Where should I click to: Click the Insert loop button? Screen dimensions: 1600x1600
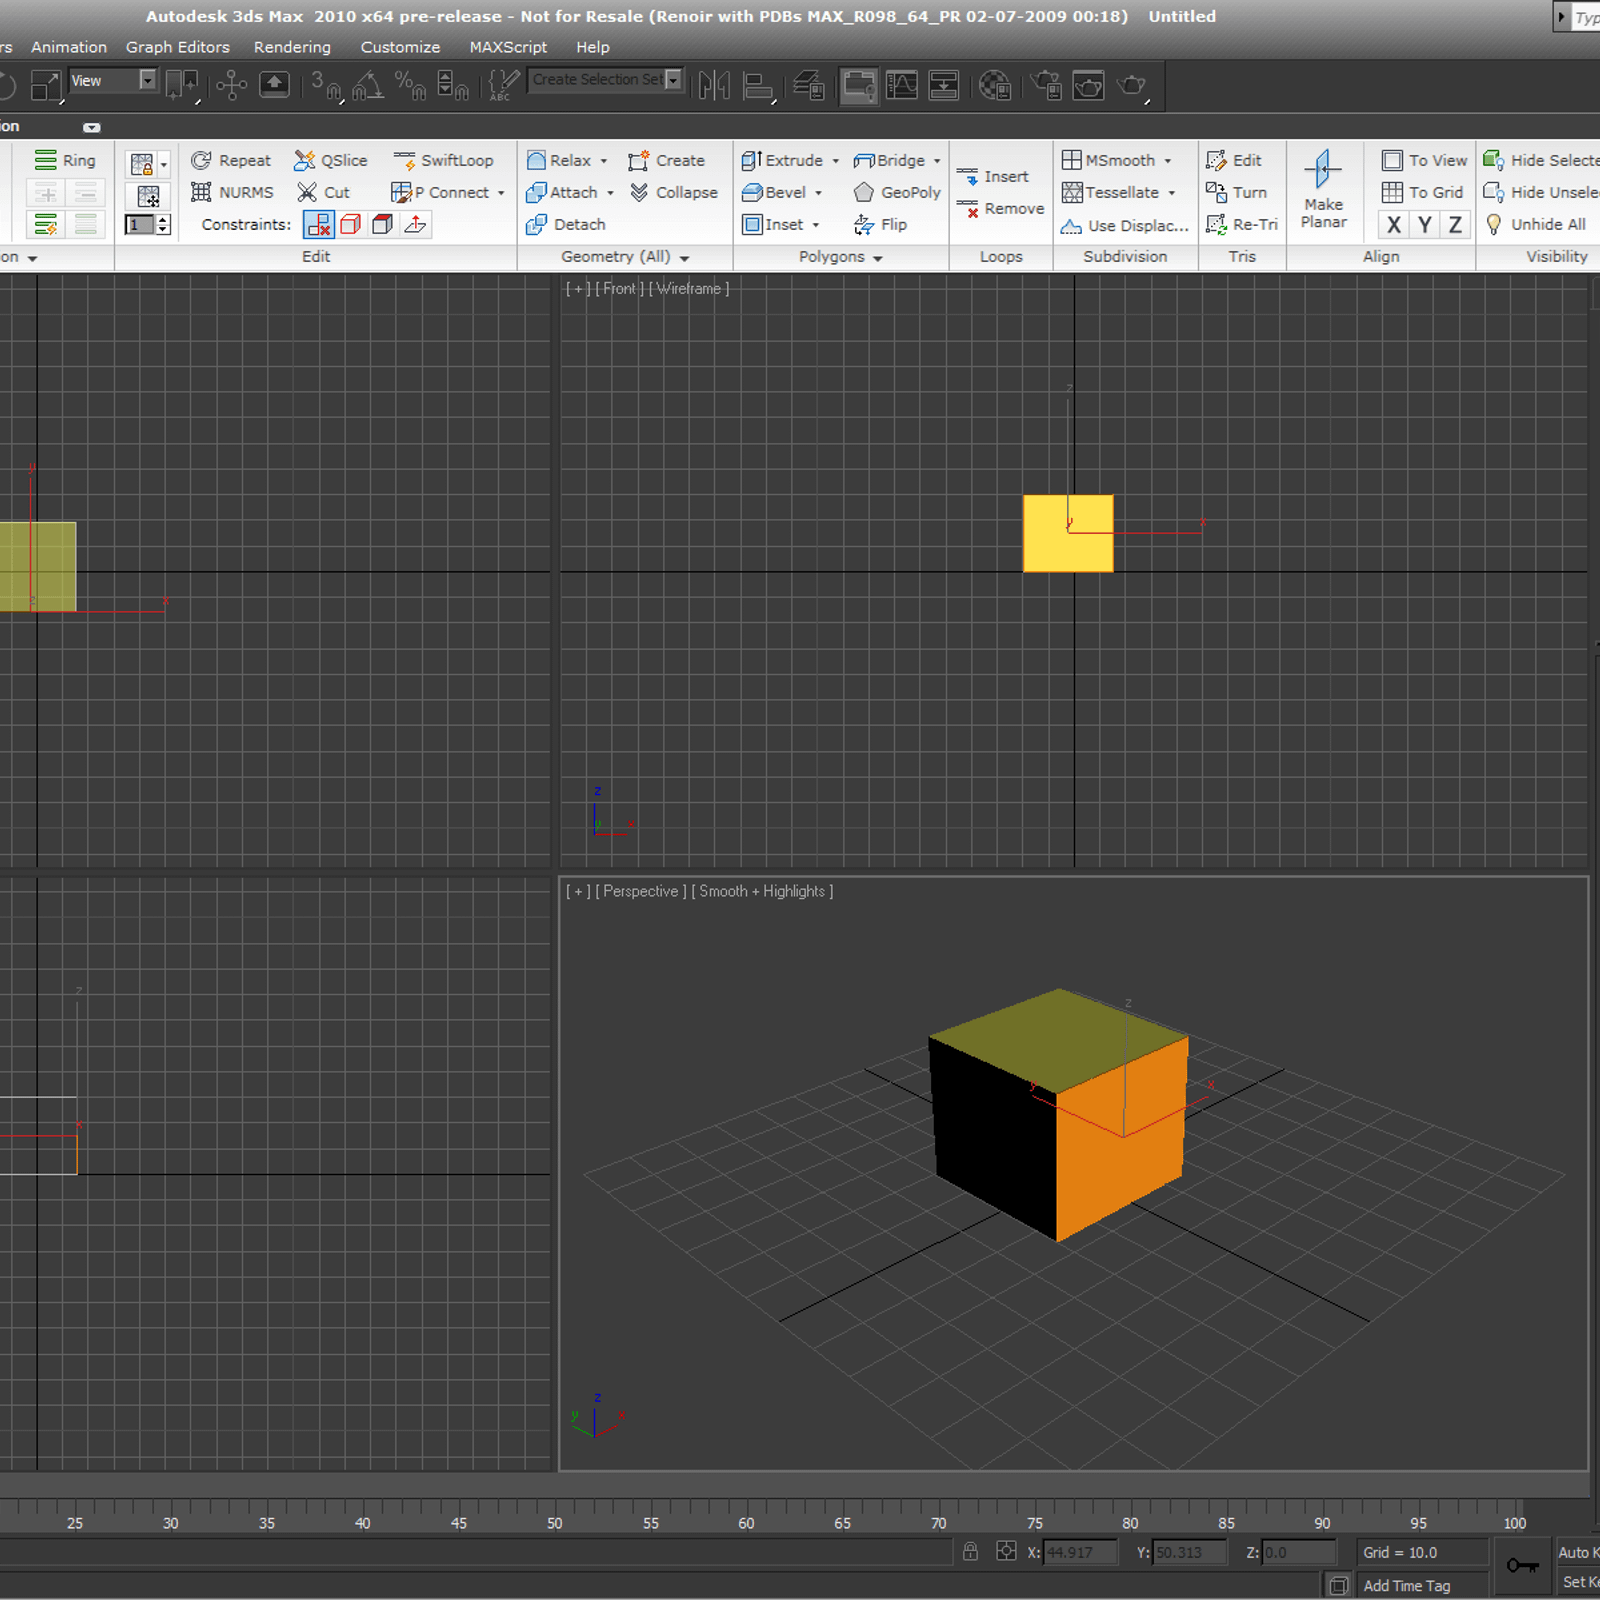[992, 176]
